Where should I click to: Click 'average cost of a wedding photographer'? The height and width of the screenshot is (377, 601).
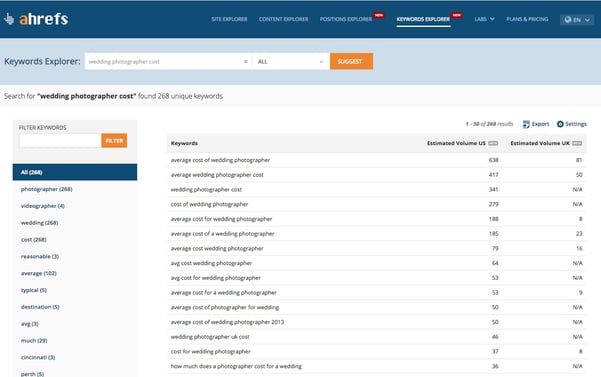tap(222, 234)
